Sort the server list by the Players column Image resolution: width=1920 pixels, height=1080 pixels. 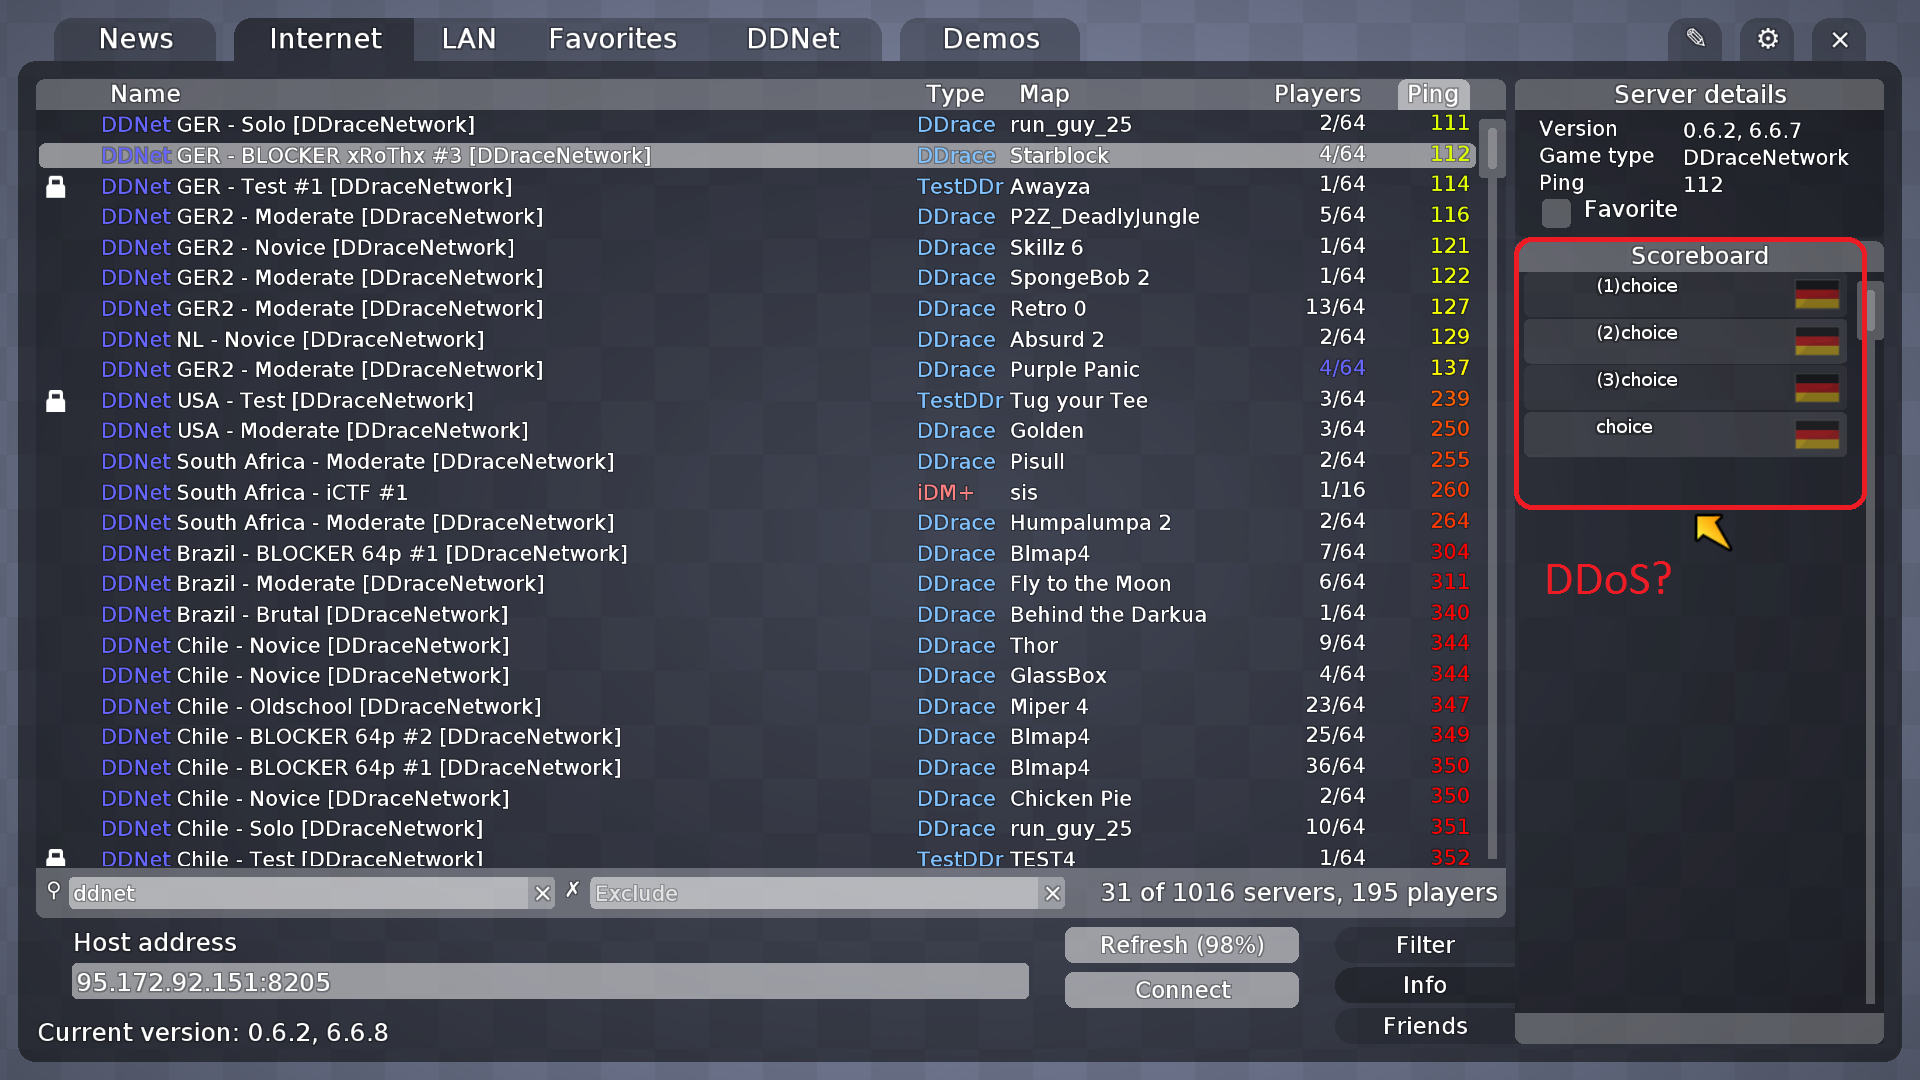click(x=1317, y=93)
